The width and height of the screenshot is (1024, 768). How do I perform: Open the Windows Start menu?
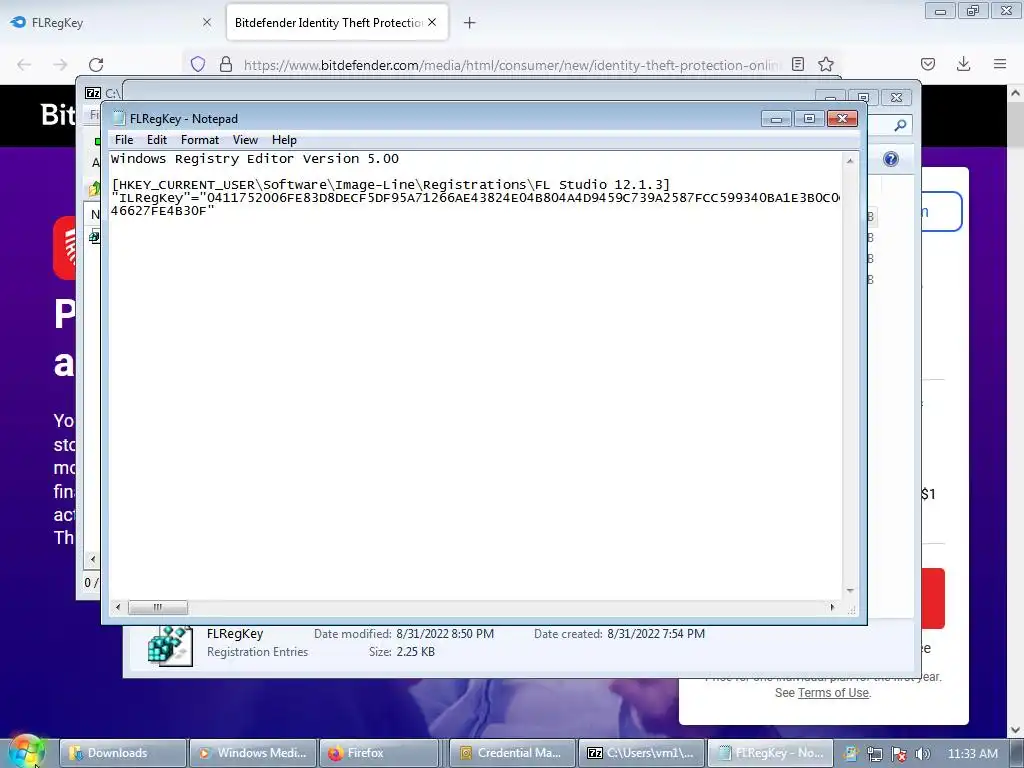point(25,752)
